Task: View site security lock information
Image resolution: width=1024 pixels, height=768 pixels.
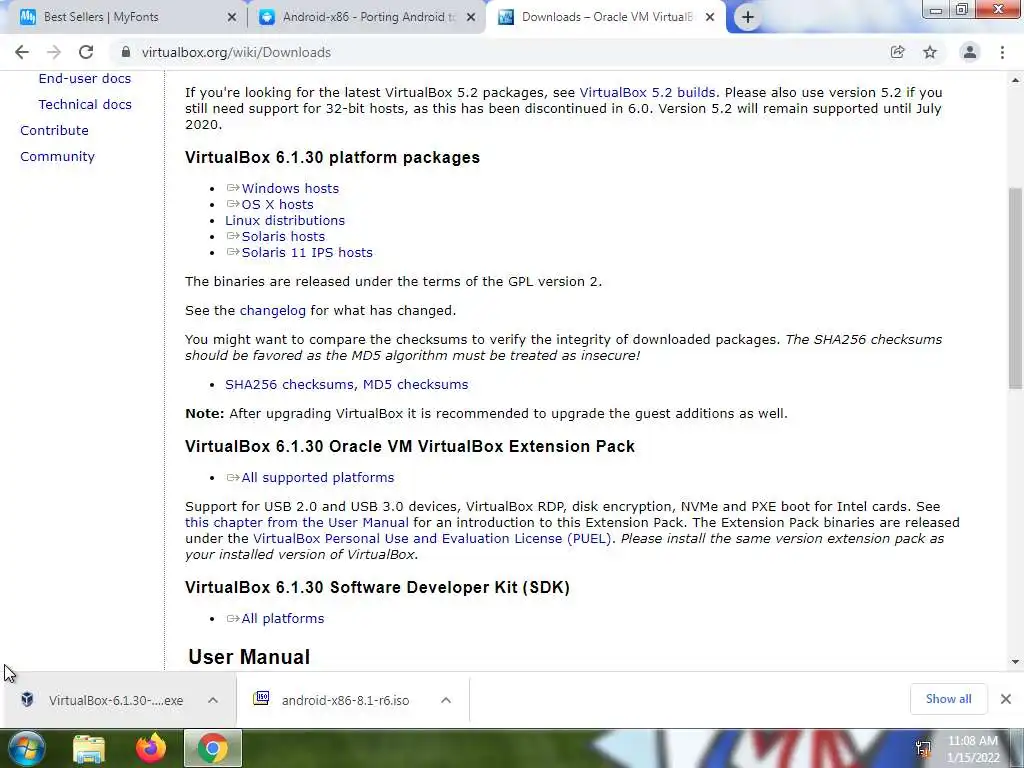Action: [x=126, y=52]
